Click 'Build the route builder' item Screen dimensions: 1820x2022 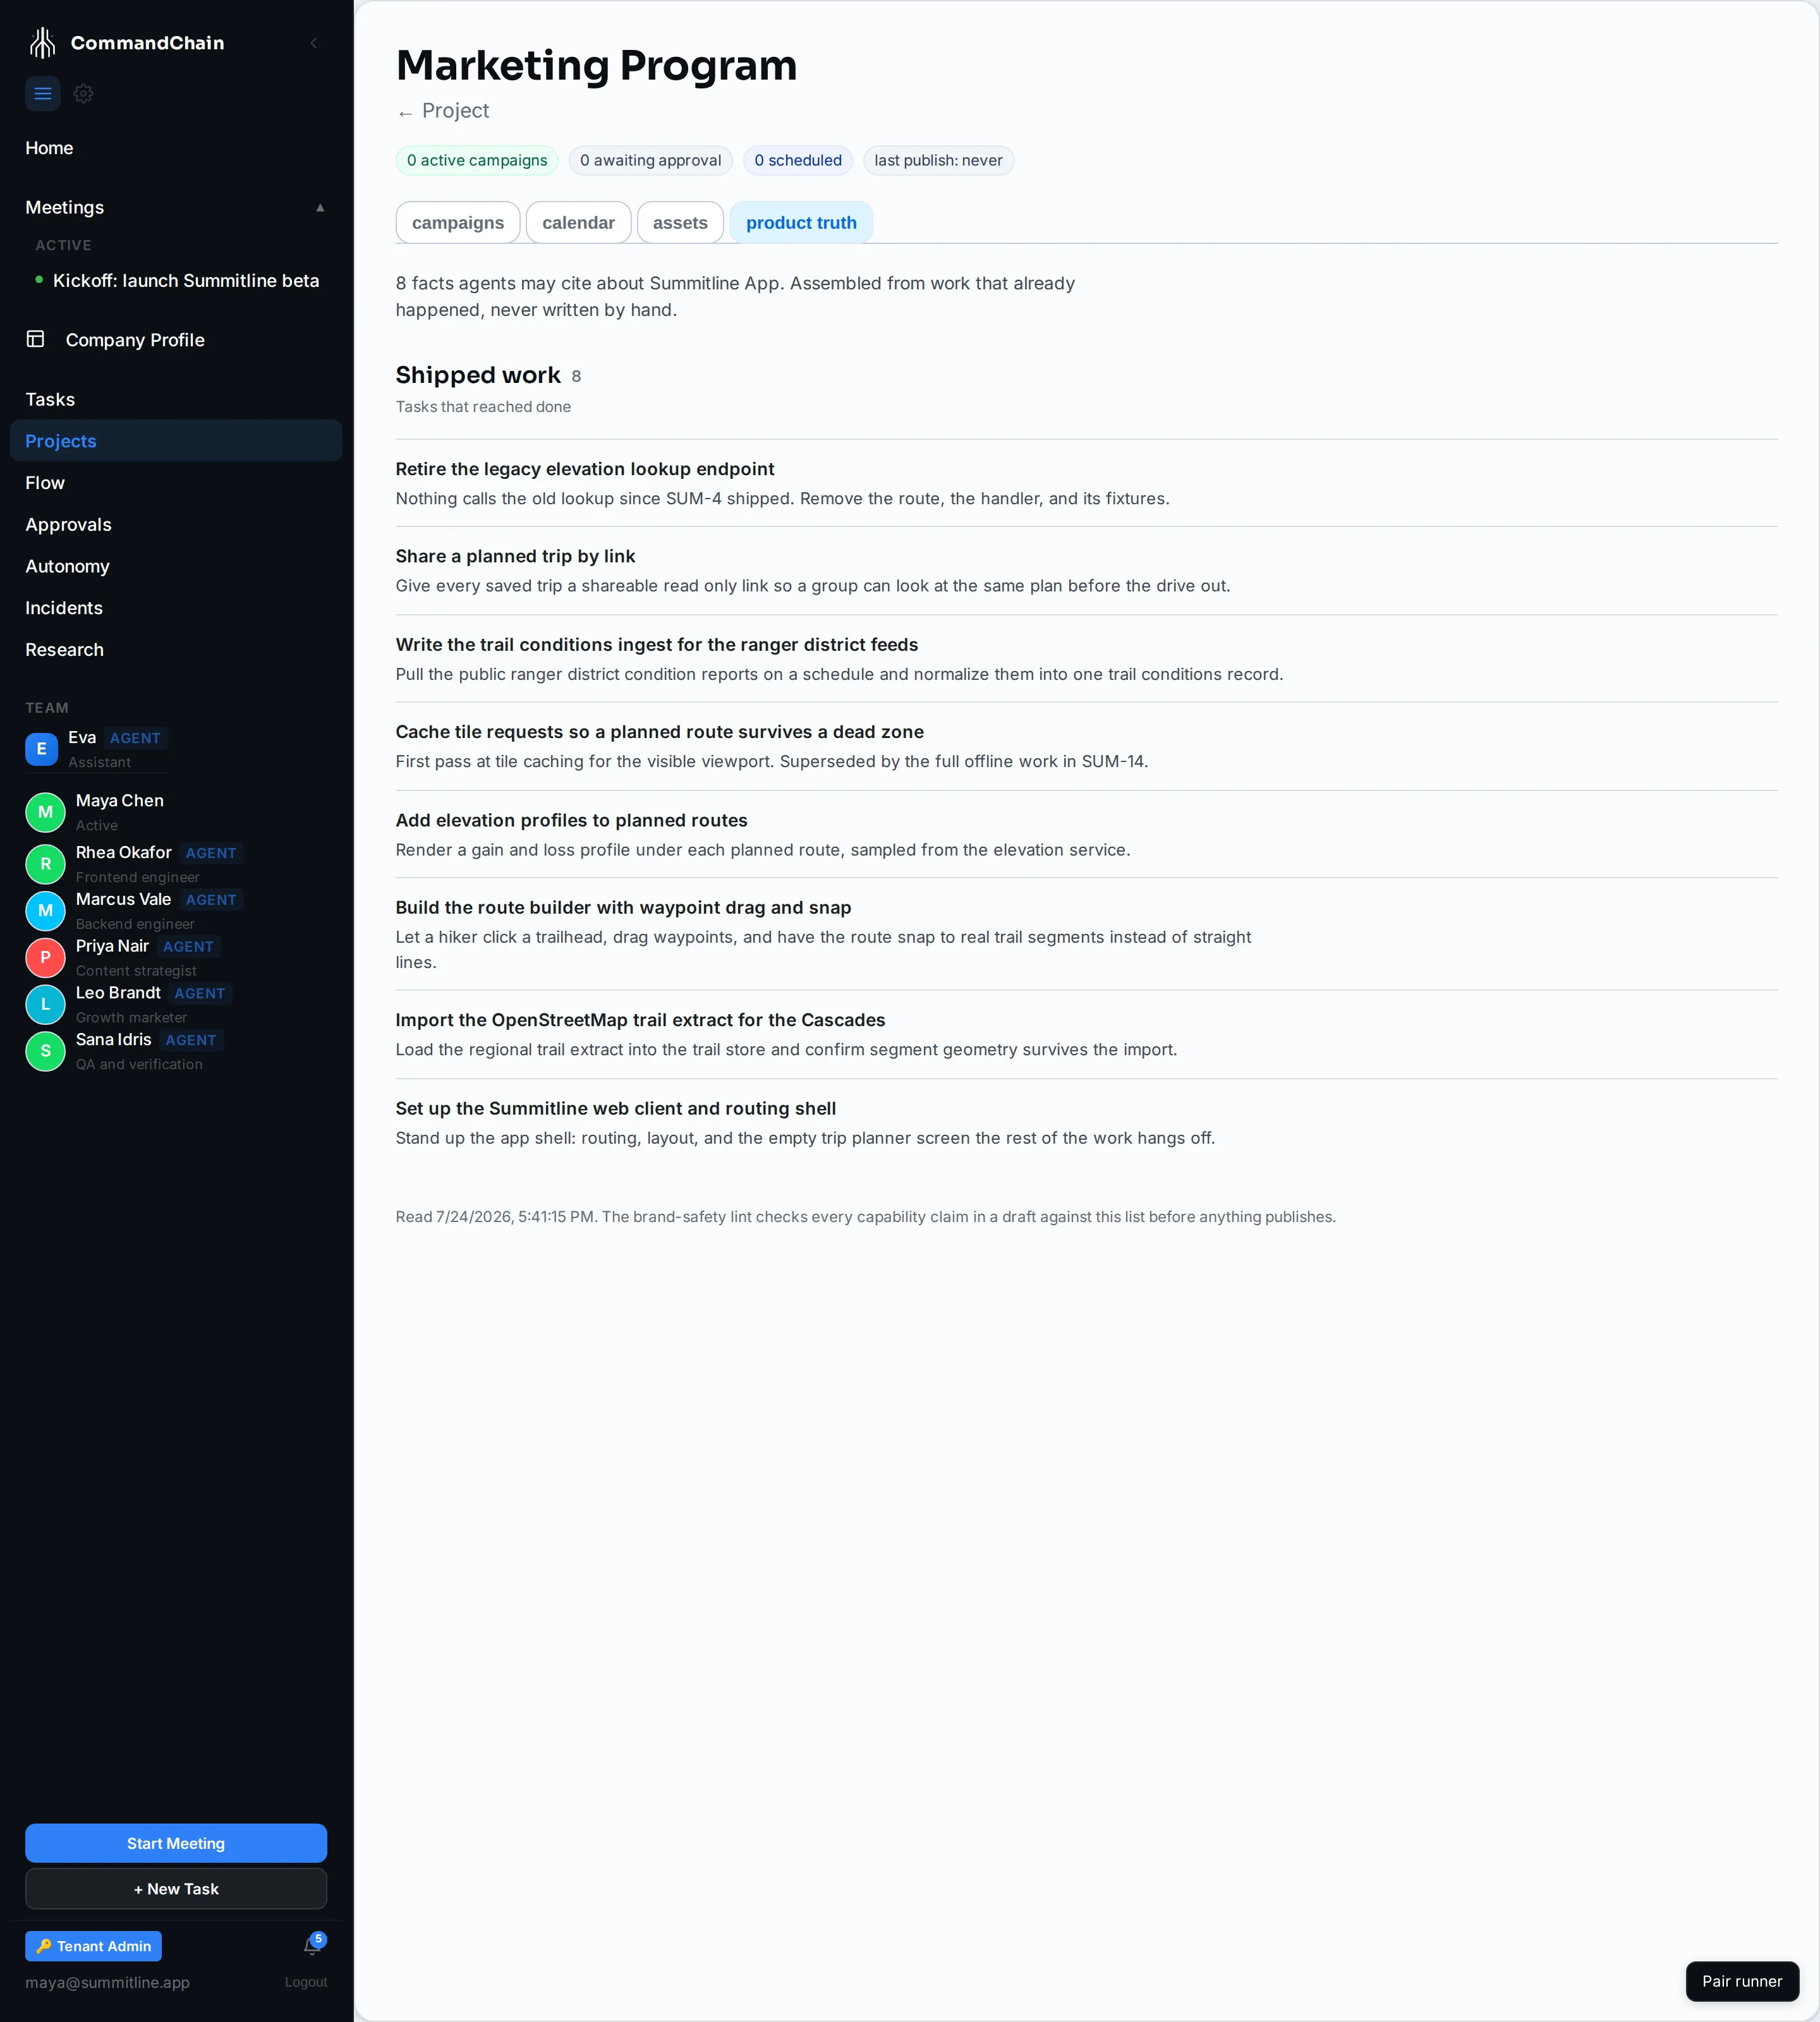tap(623, 908)
